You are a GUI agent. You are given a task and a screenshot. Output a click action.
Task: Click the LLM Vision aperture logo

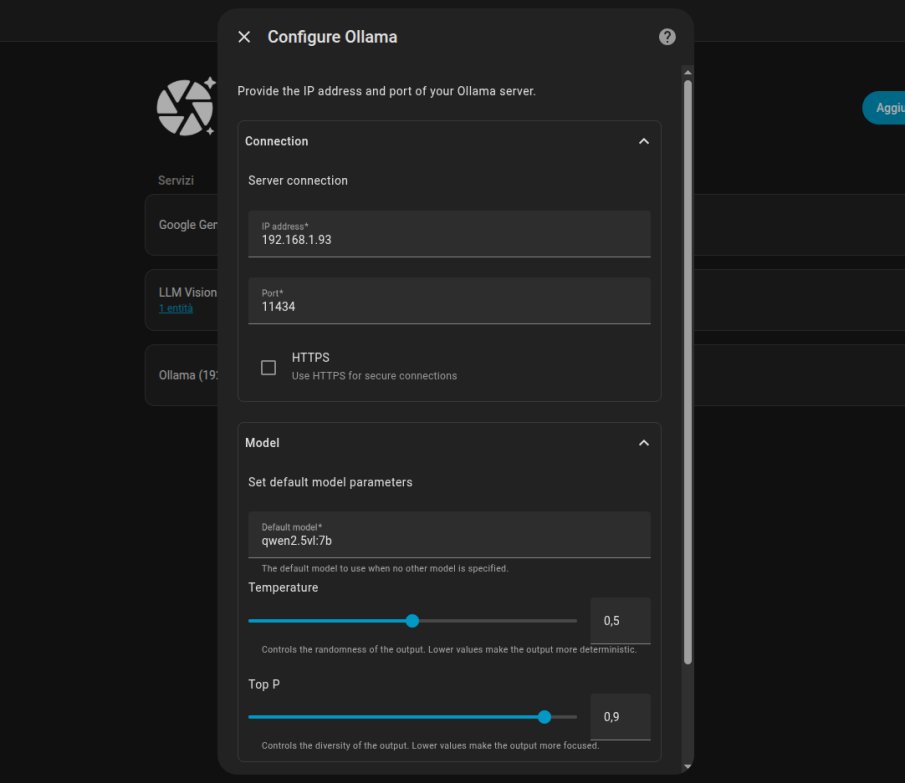(185, 106)
